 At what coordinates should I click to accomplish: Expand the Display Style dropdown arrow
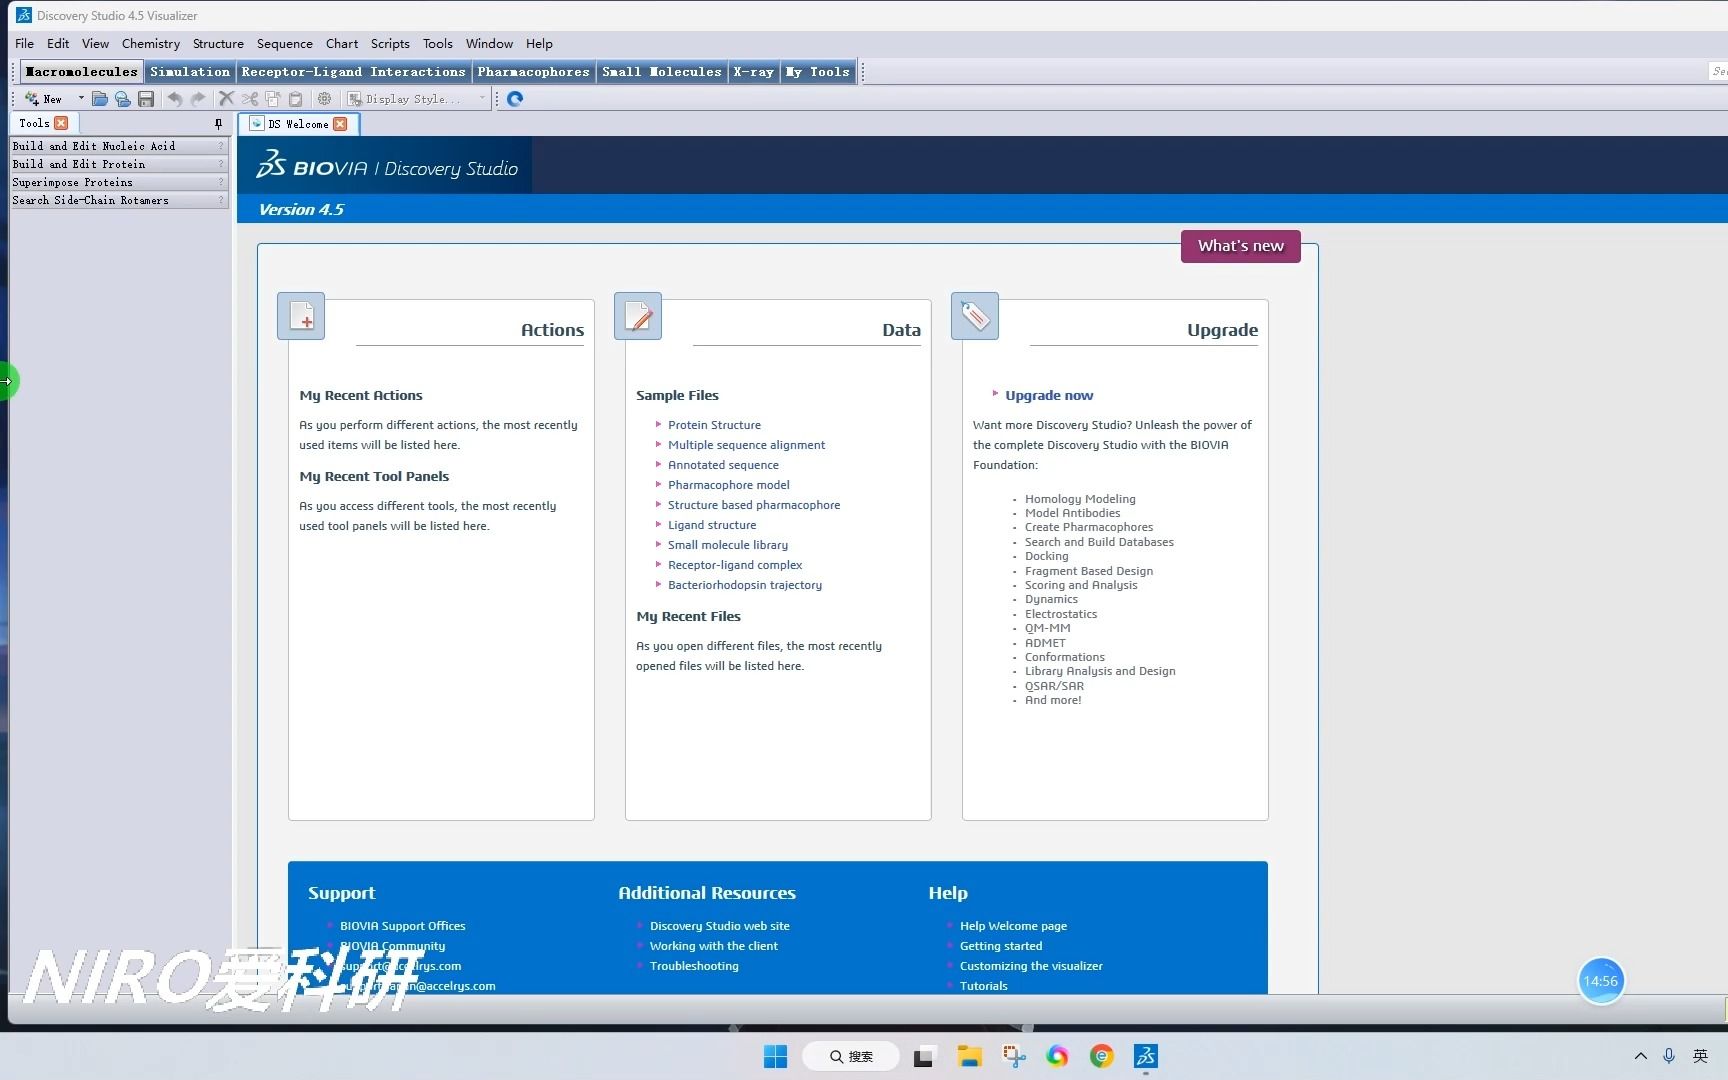click(x=482, y=99)
